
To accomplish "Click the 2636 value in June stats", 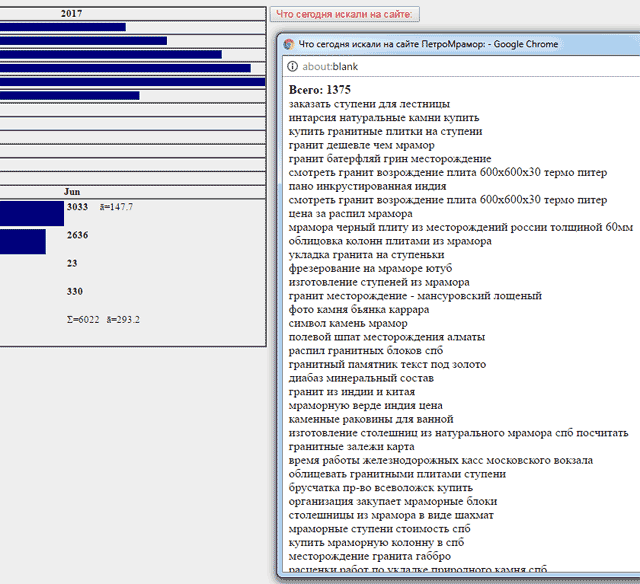I will pyautogui.click(x=77, y=235).
